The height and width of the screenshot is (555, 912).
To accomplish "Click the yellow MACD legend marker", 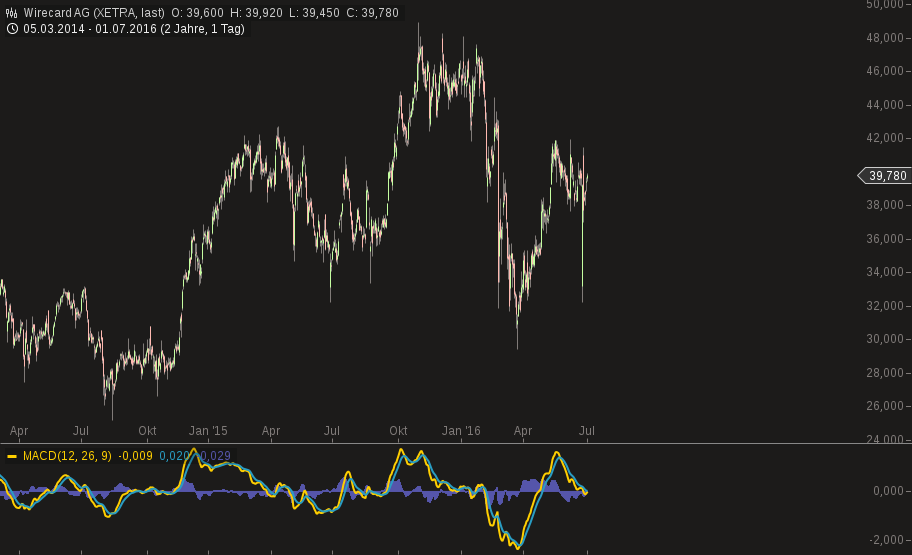I will point(12,456).
